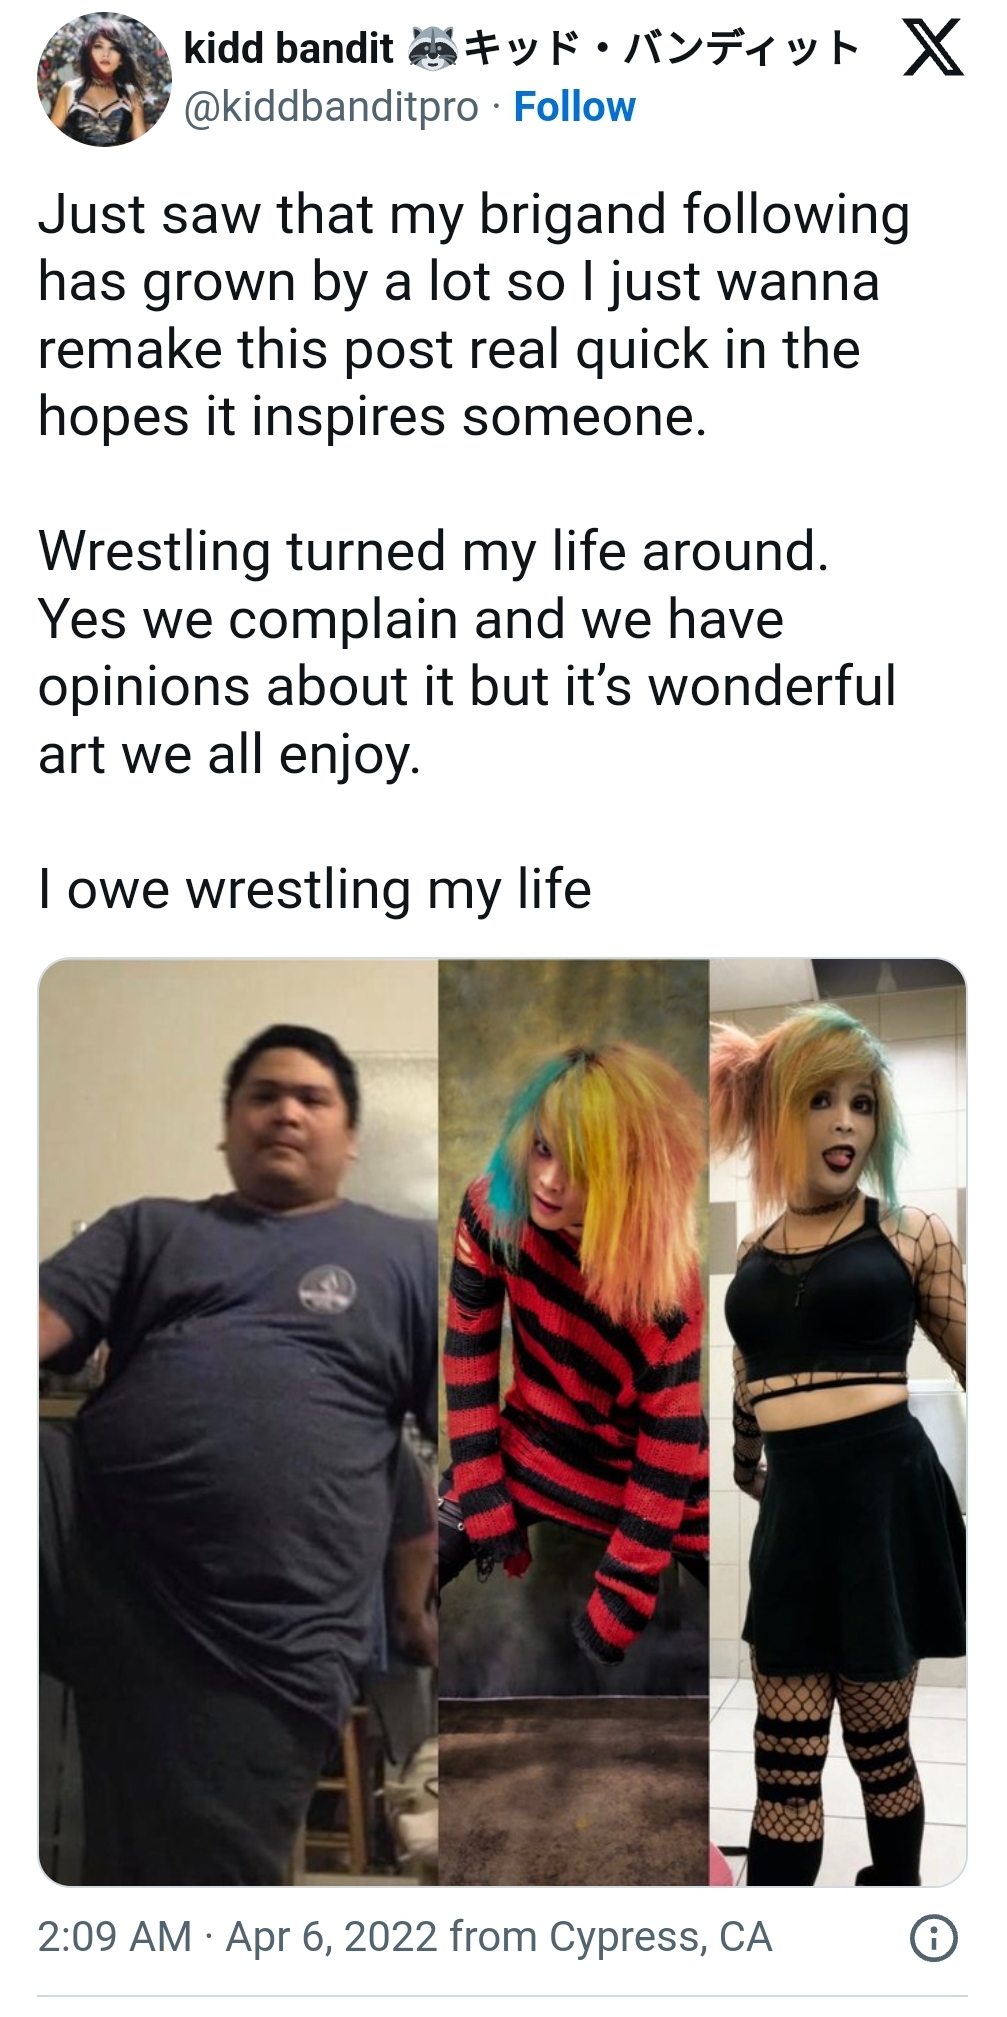Click the 'Just saw that my brigand following' line

[474, 215]
